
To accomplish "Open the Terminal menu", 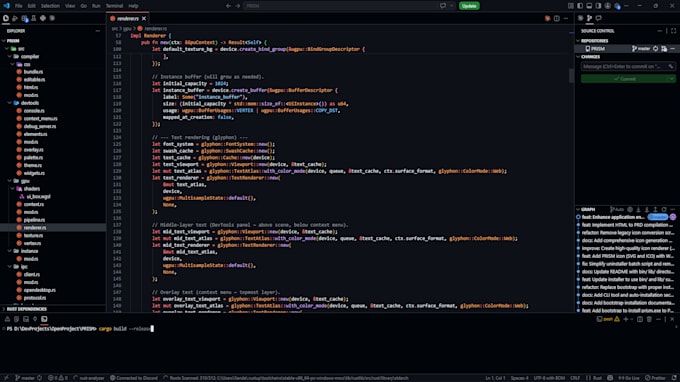I will pyautogui.click(x=114, y=6).
